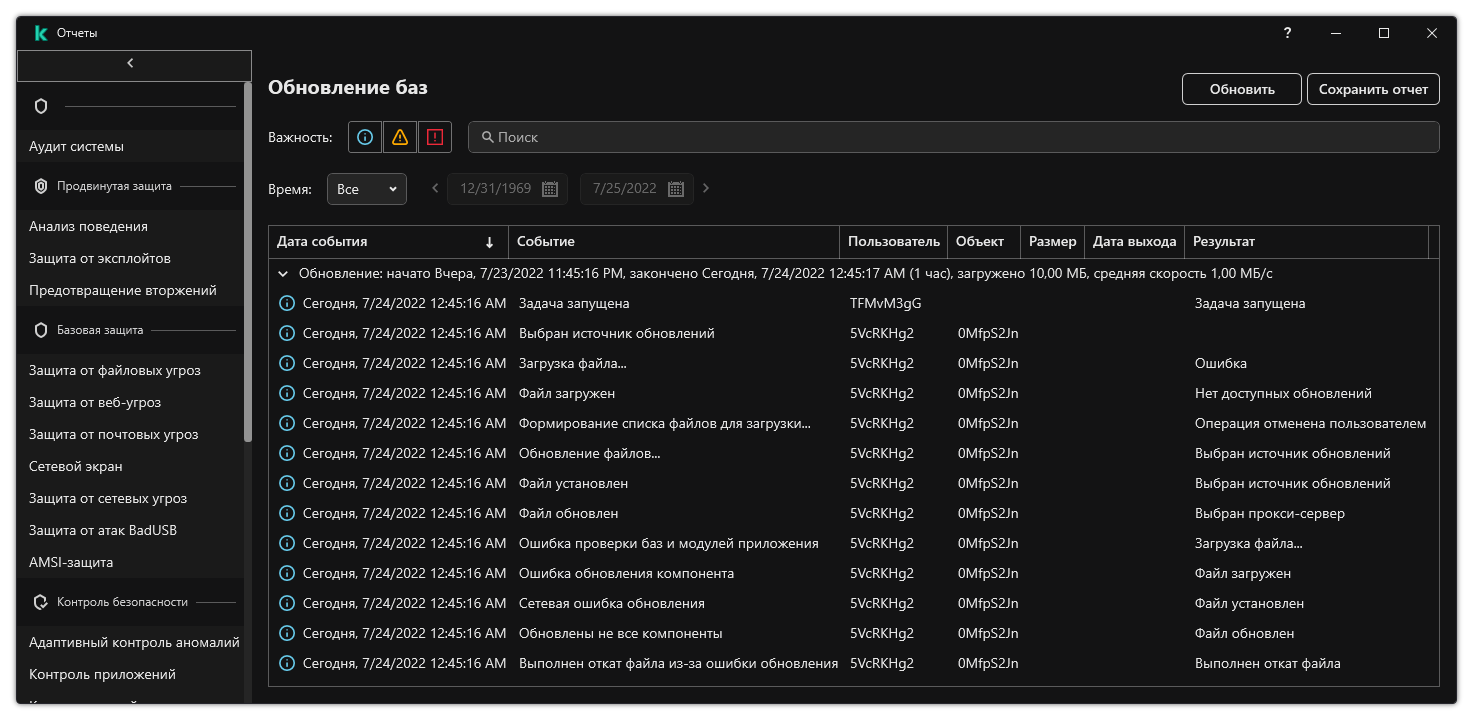Select Сетевой экран in the sidebar
This screenshot has height=720, width=1473.
tap(76, 466)
